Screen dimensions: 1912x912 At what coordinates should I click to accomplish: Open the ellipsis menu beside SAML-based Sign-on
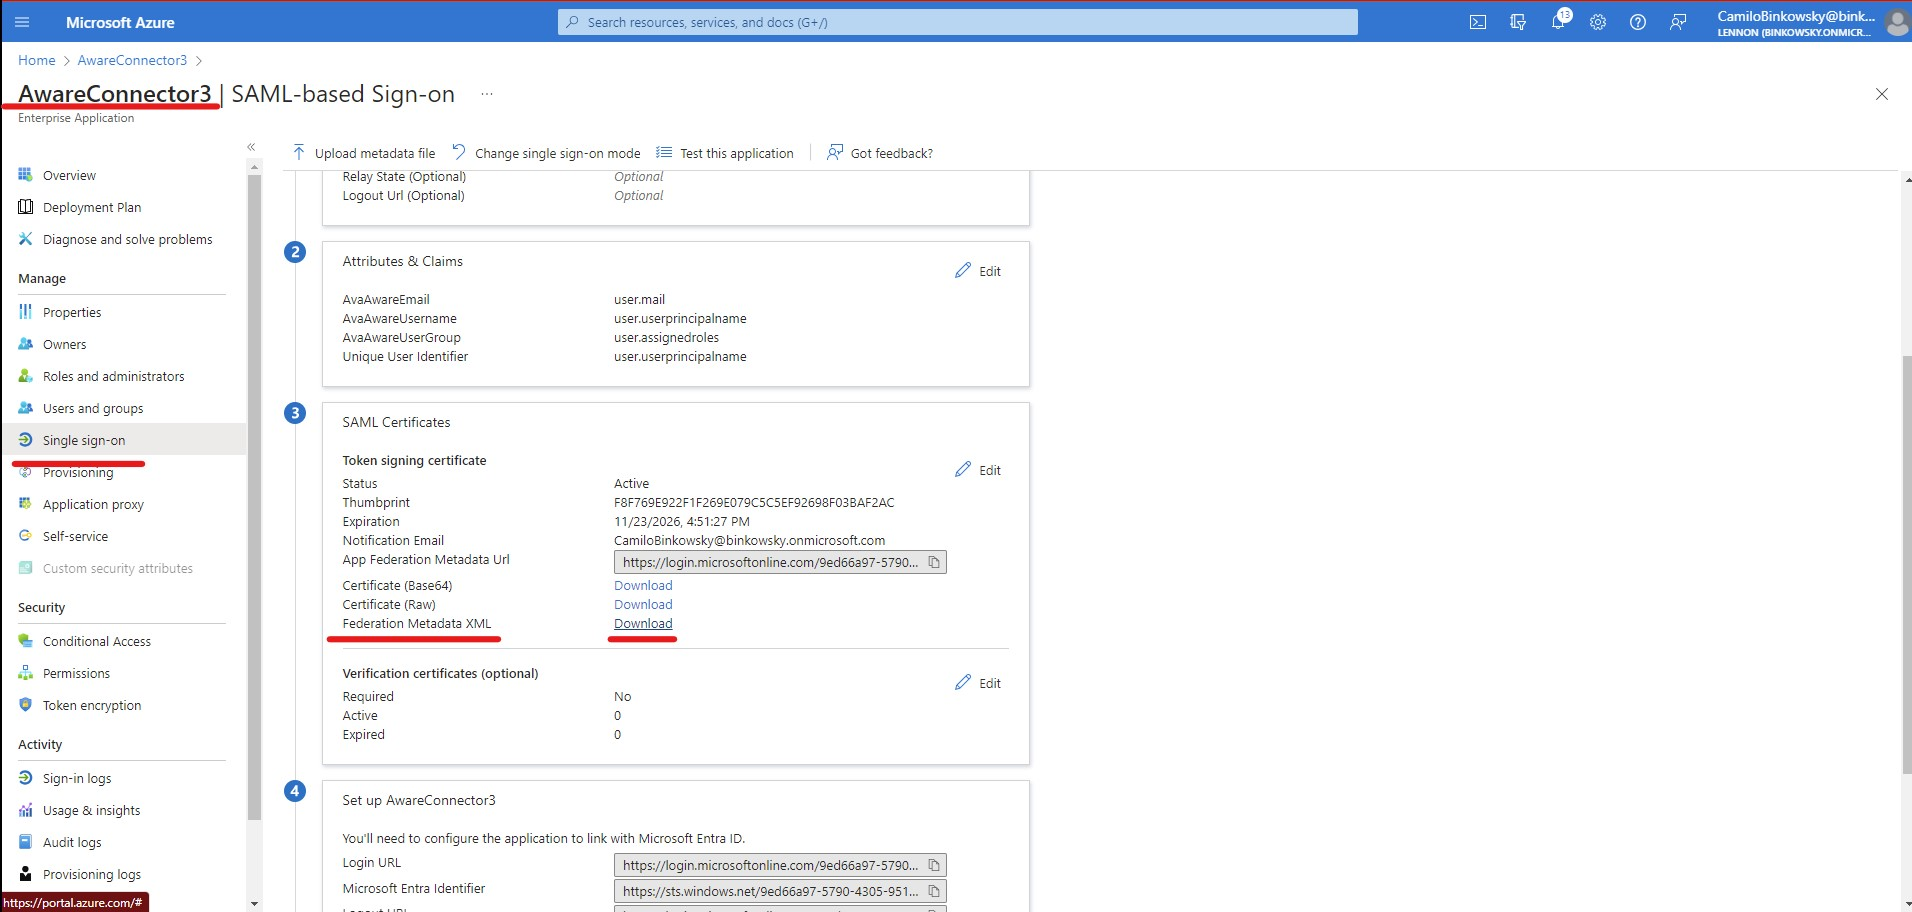(487, 93)
